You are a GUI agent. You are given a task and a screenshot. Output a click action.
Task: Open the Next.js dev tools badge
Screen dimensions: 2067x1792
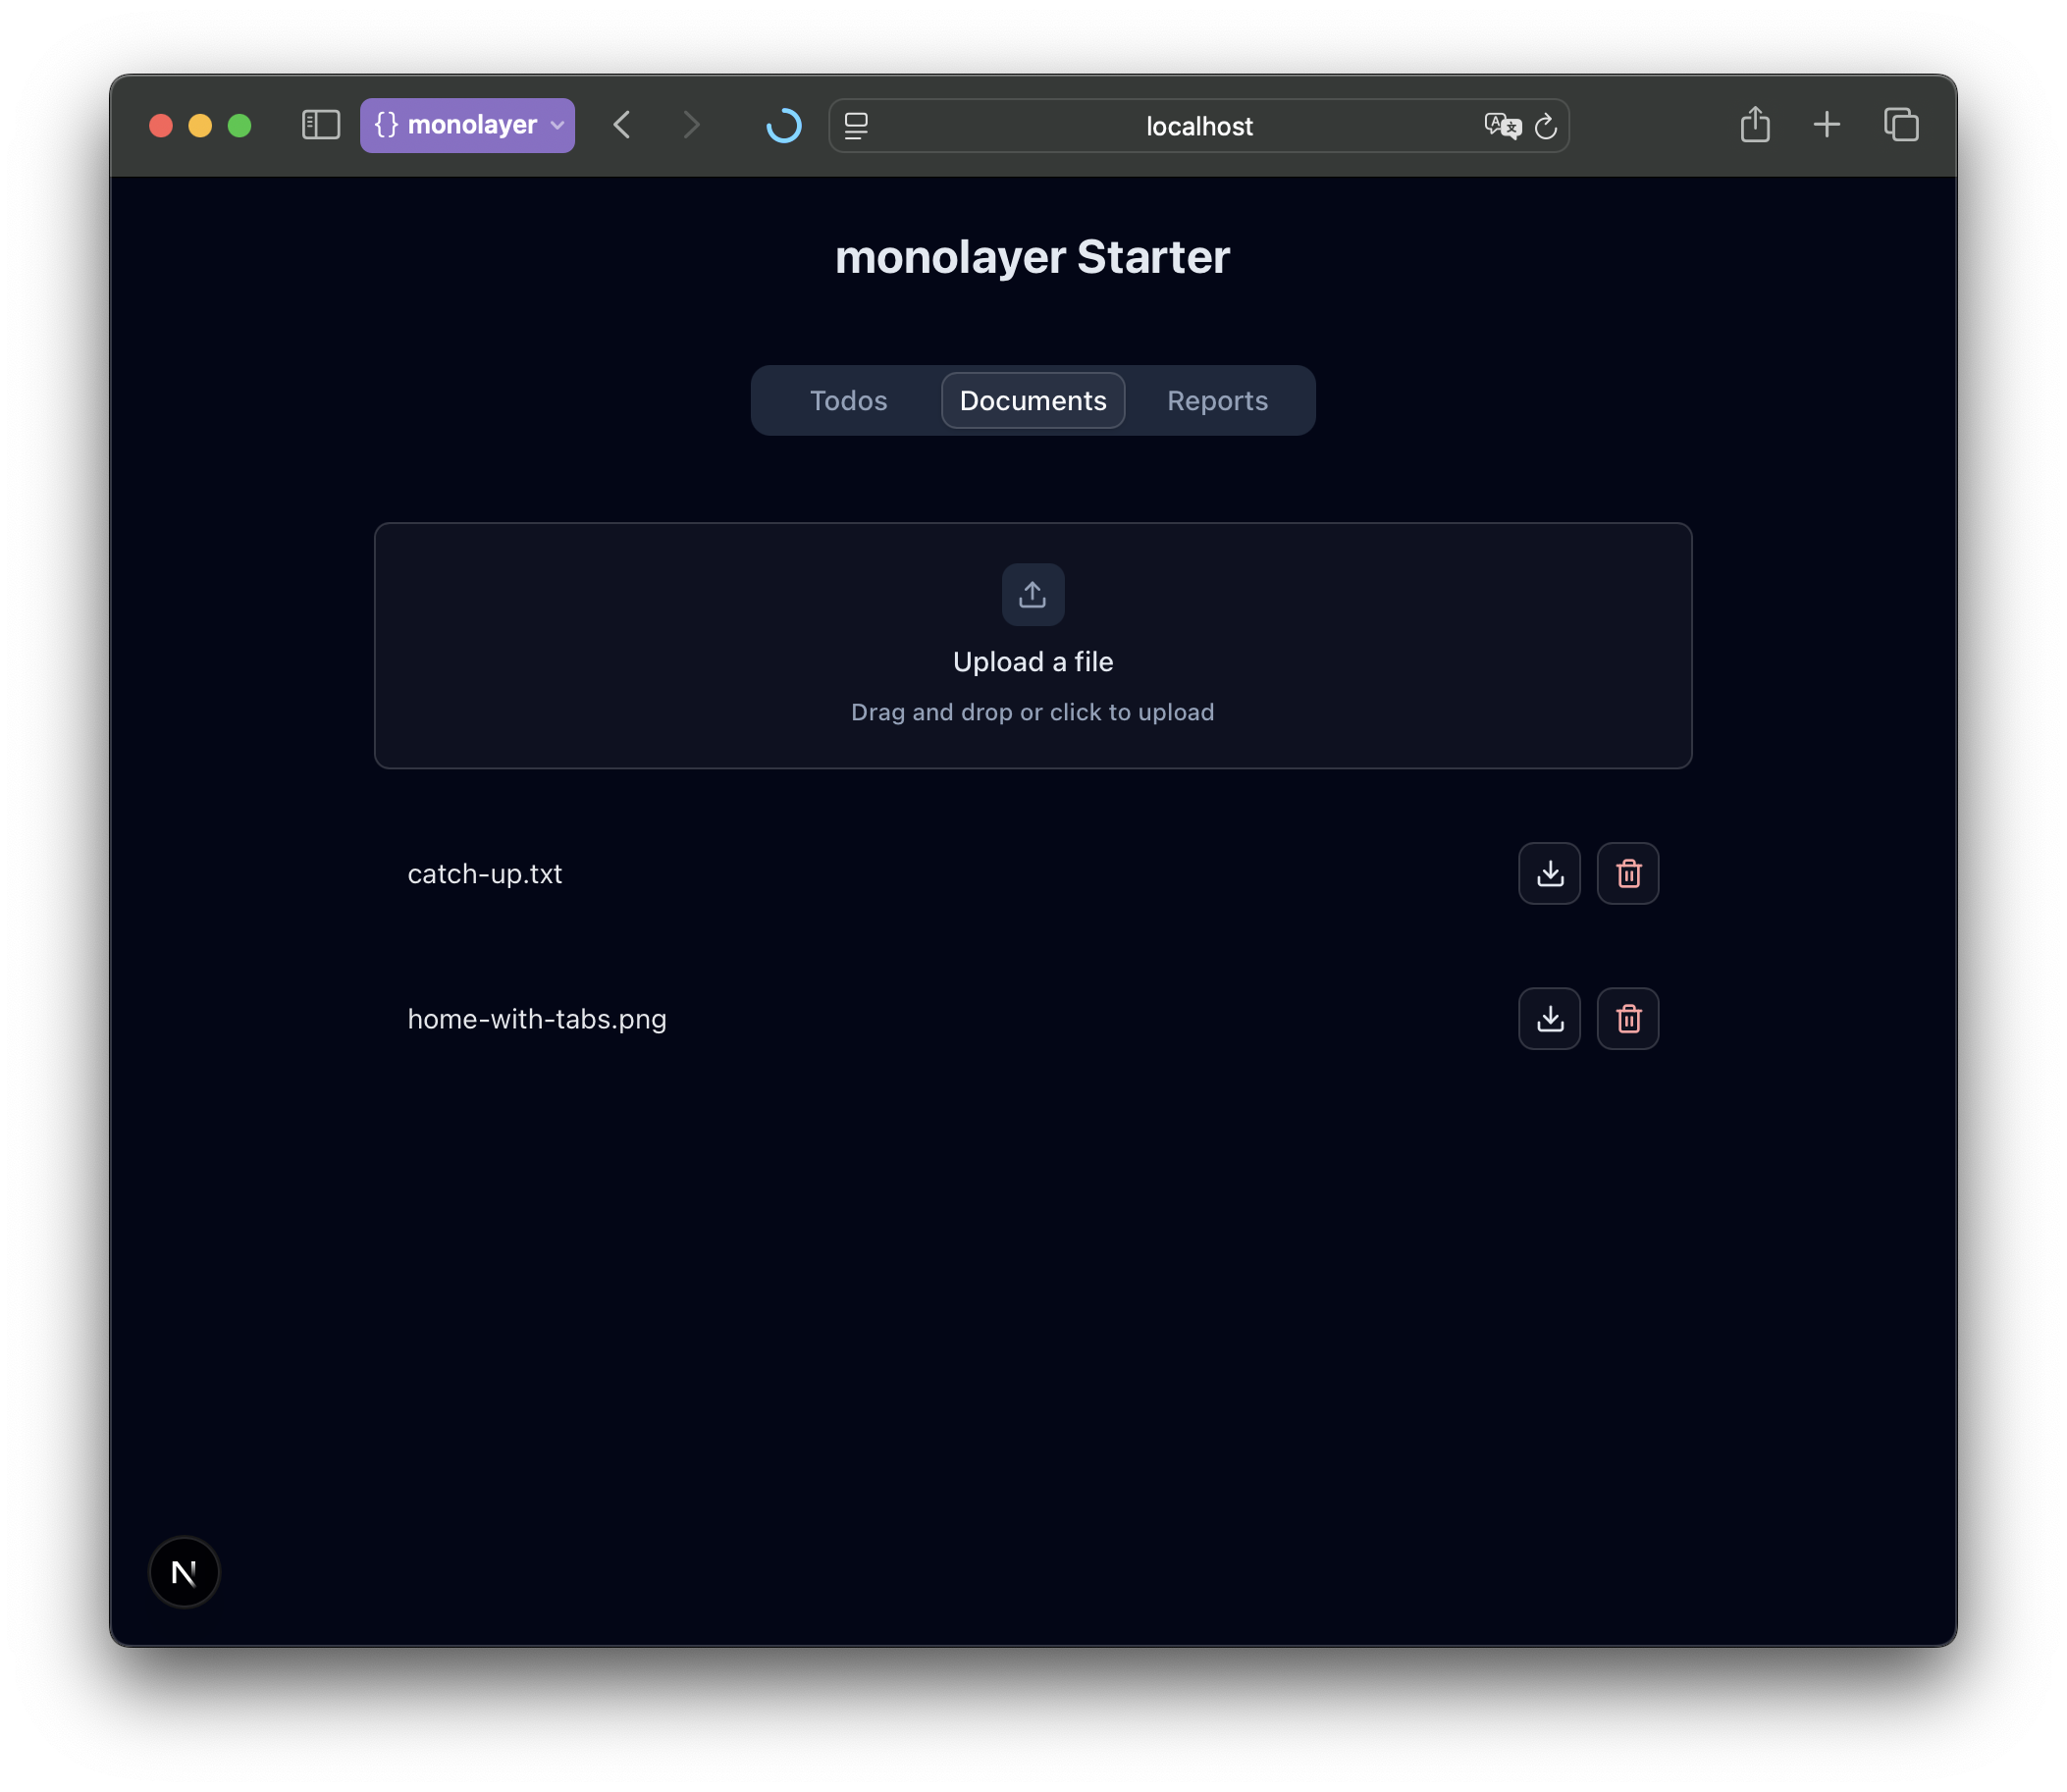tap(184, 1571)
